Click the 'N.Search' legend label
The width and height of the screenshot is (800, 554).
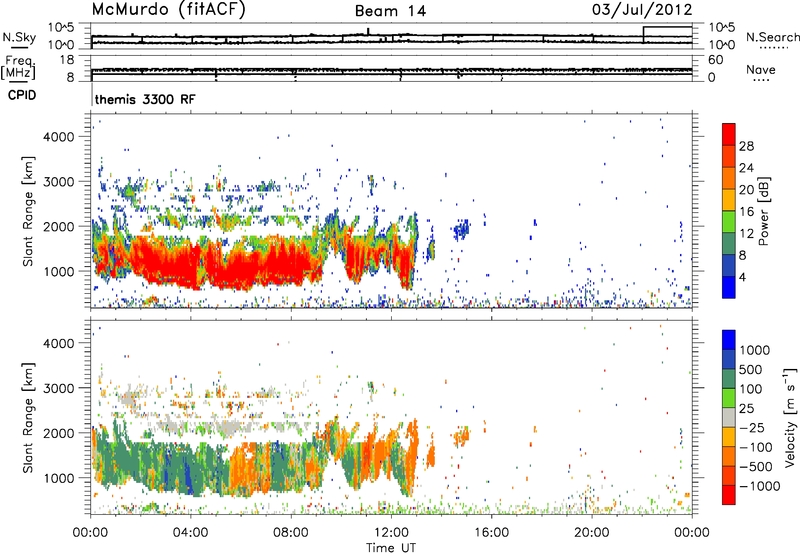click(x=772, y=37)
